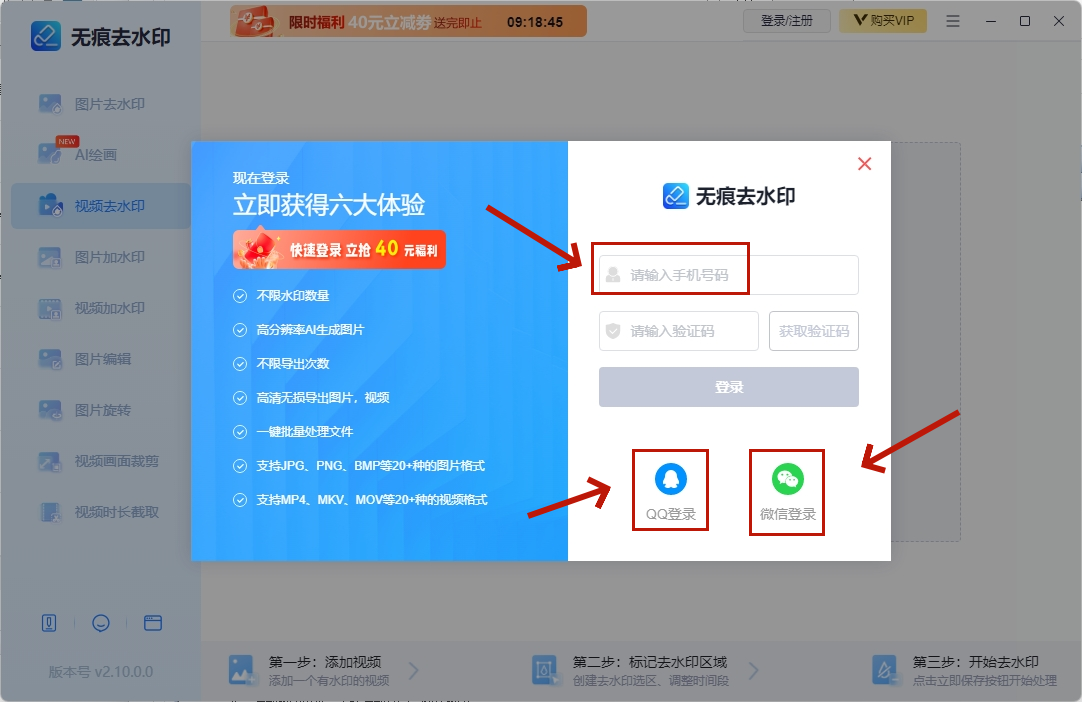Minimize the application window
The height and width of the screenshot is (702, 1082).
[991, 21]
